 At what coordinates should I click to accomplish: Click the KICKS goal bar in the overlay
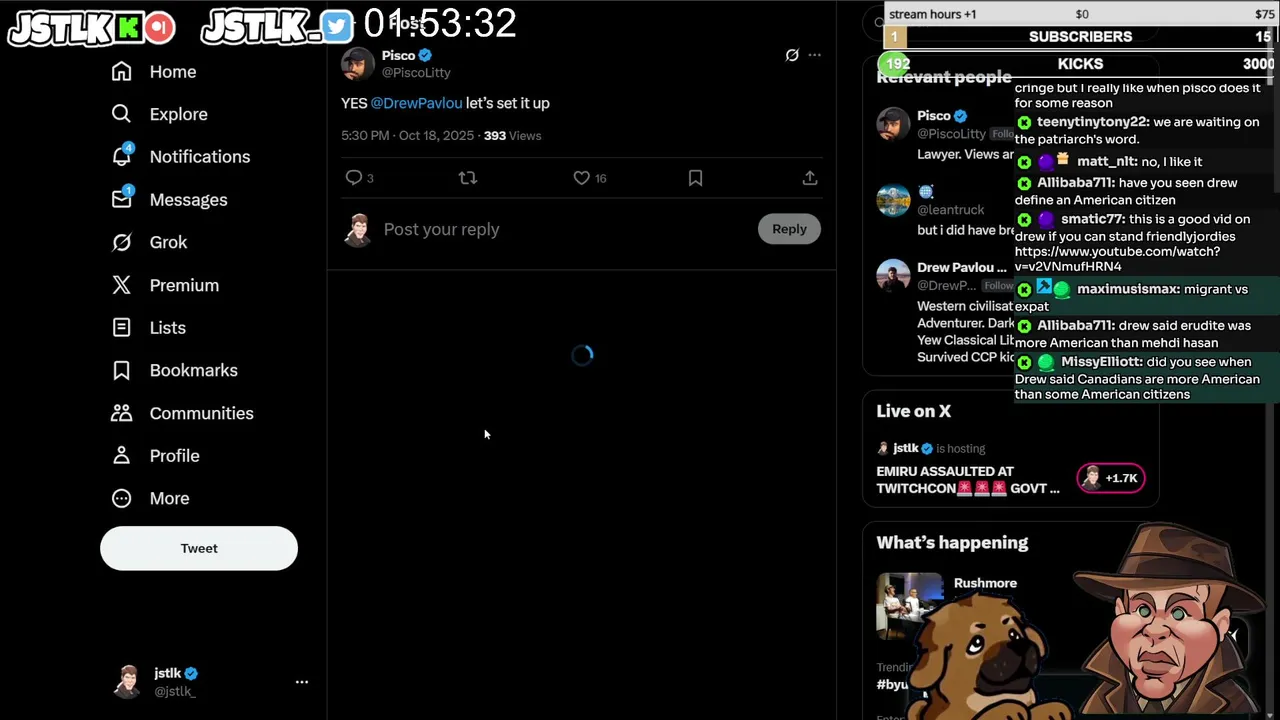coord(1080,64)
